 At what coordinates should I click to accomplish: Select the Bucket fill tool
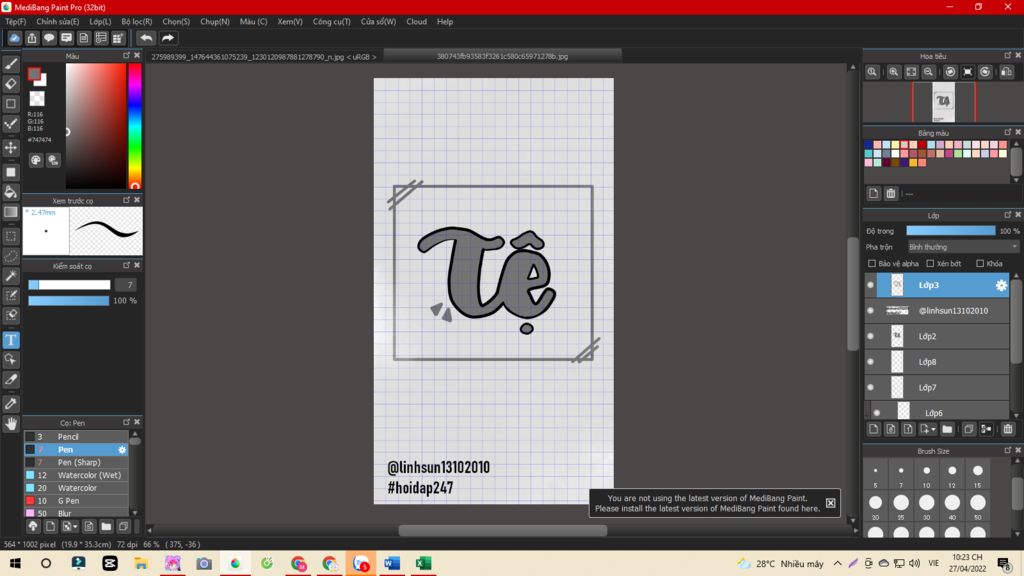click(x=11, y=192)
